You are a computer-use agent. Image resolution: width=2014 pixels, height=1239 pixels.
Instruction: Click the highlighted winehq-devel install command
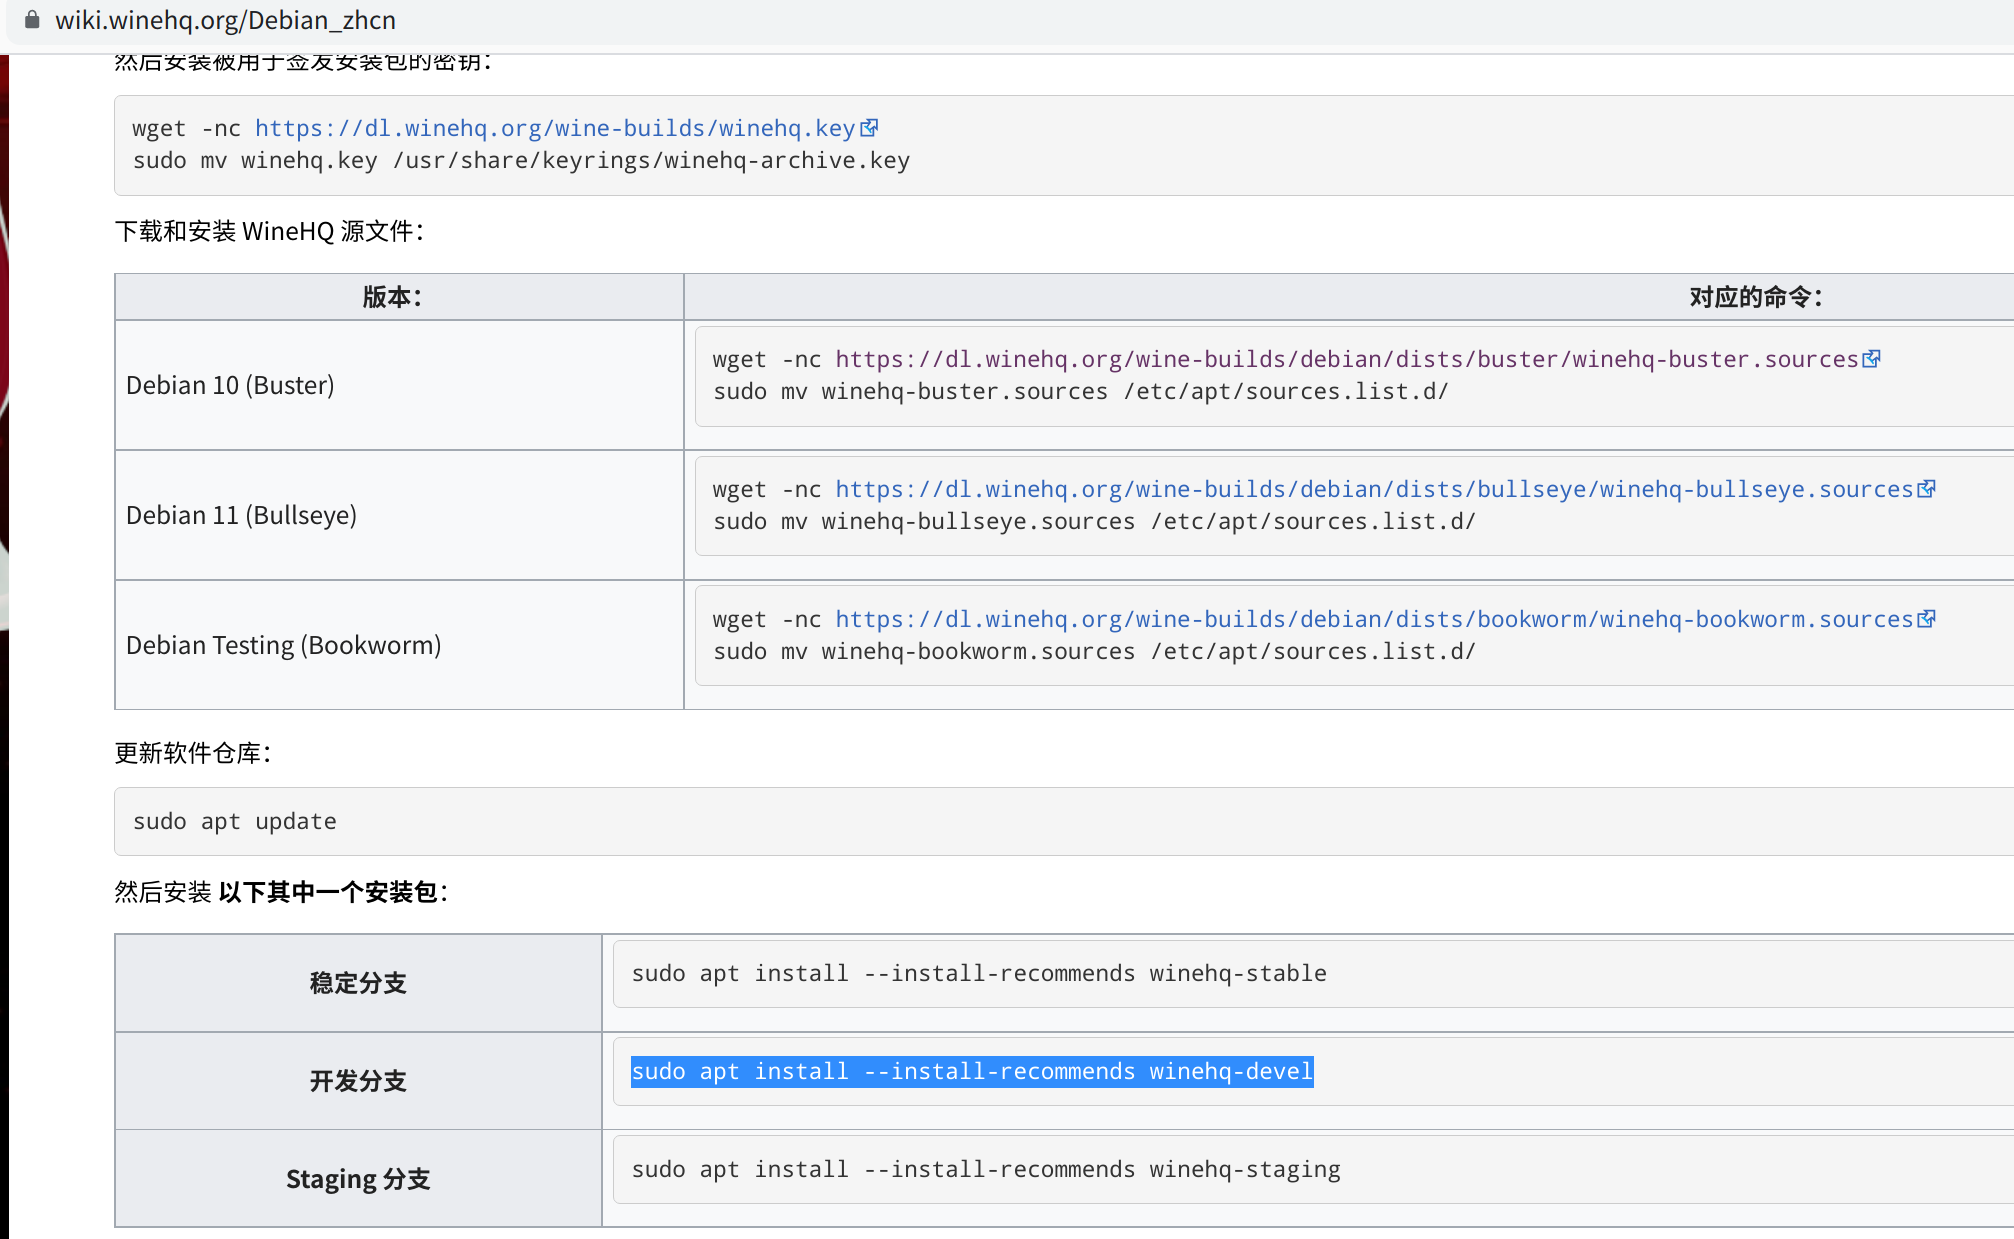point(971,1071)
